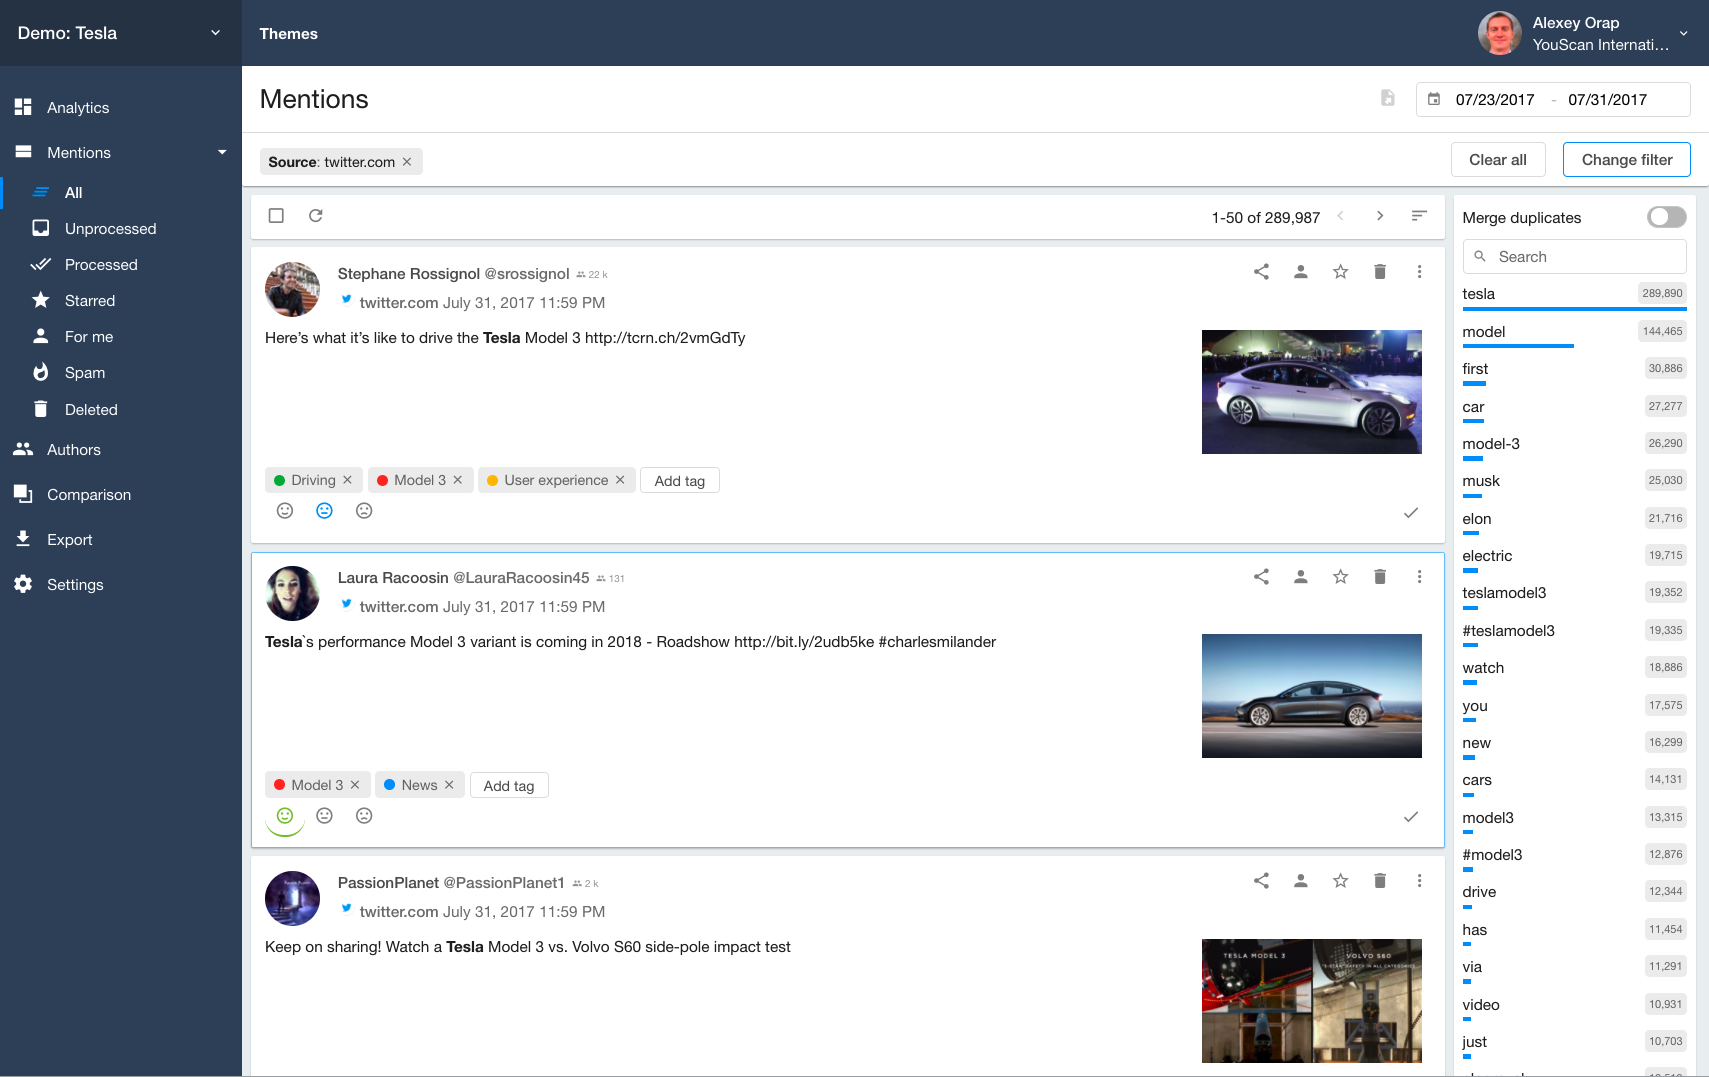Click the Clear all button
This screenshot has height=1077, width=1709.
(1498, 159)
